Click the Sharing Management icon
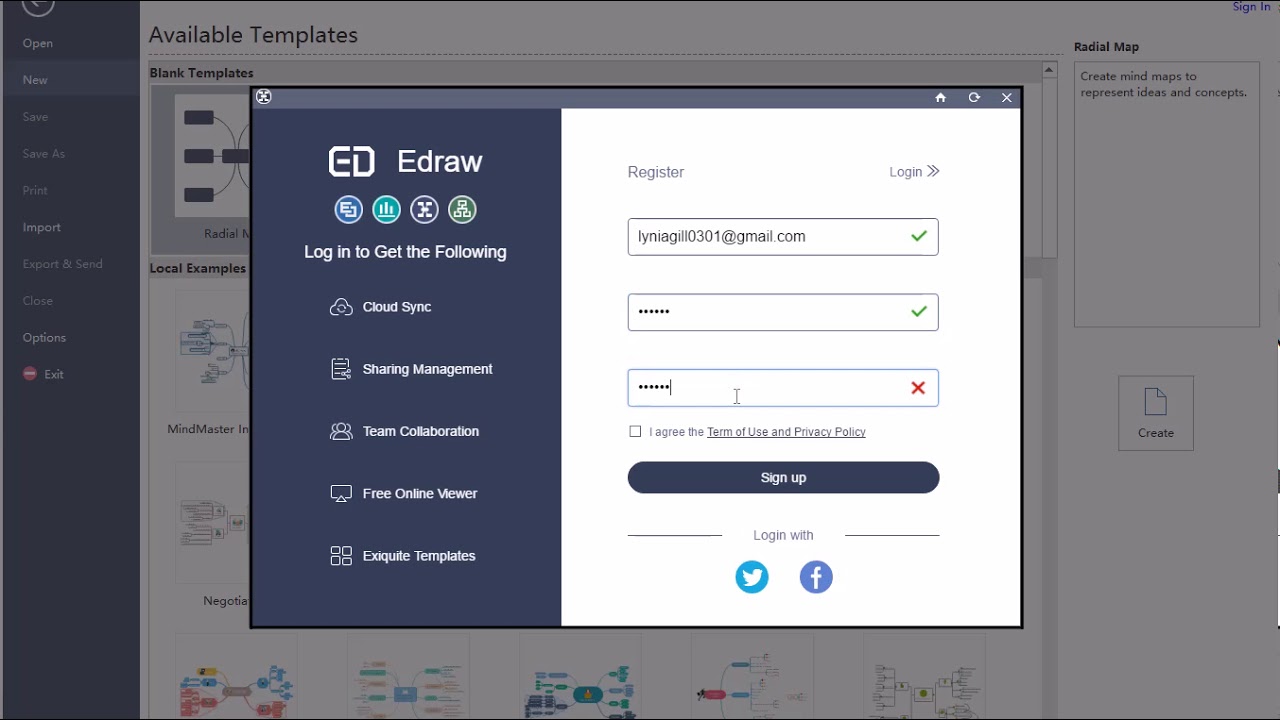This screenshot has height=720, width=1280. click(x=341, y=369)
